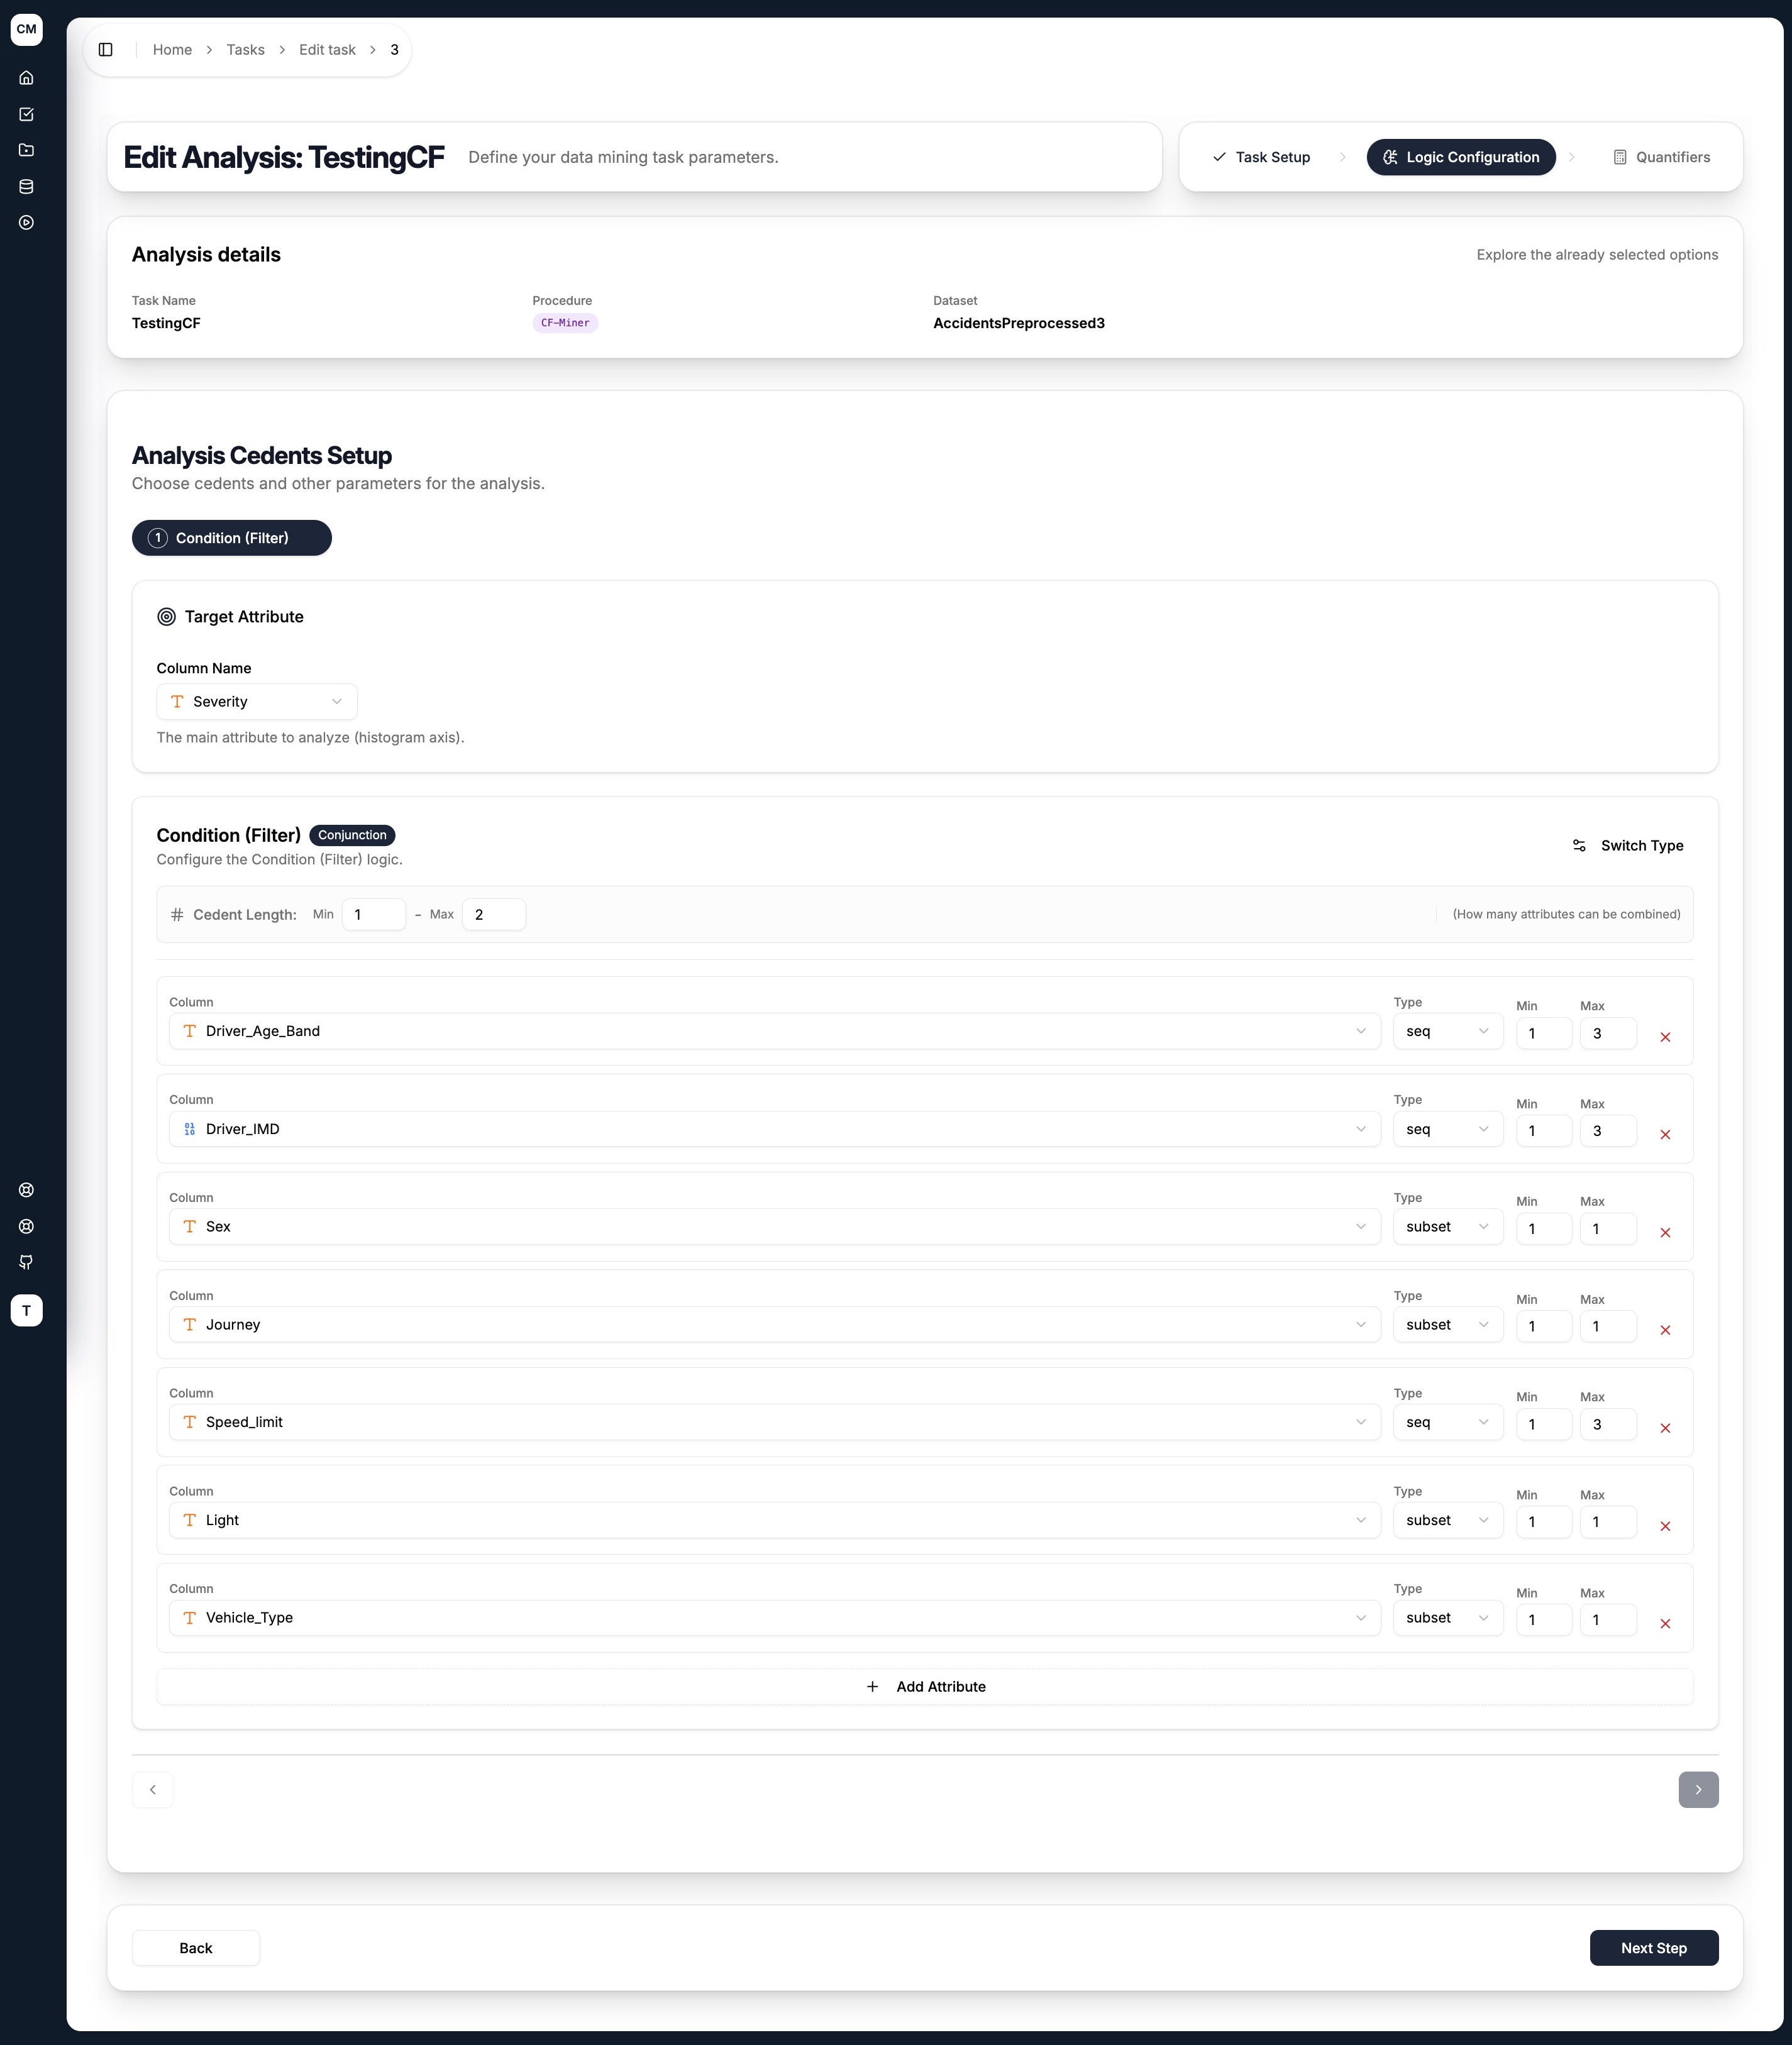Remove the Driver_Age_Band attribute row
1792x2045 pixels.
click(x=1665, y=1037)
